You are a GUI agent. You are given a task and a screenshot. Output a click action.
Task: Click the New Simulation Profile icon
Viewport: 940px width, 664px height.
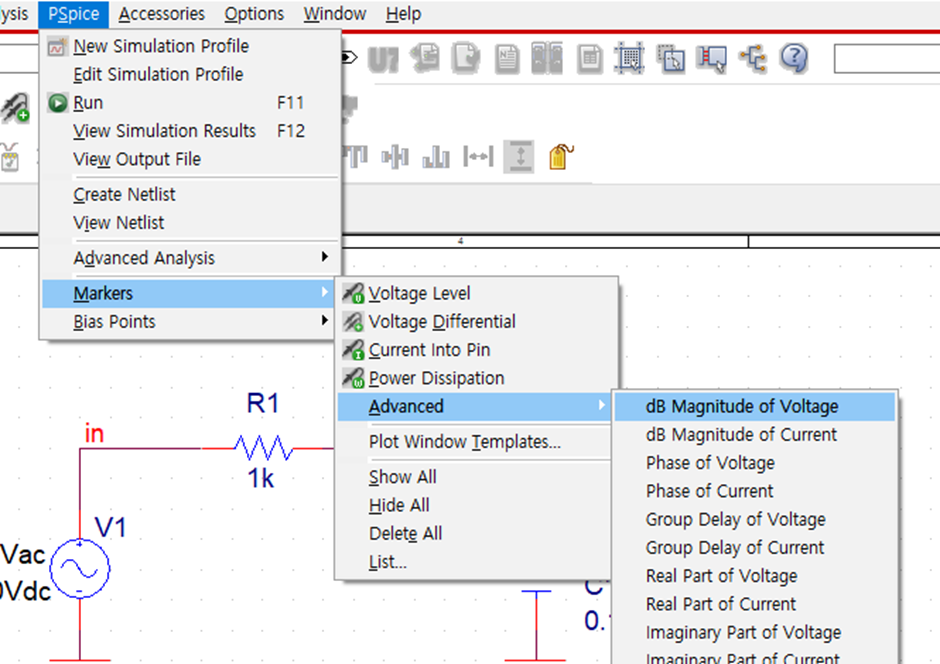57,46
